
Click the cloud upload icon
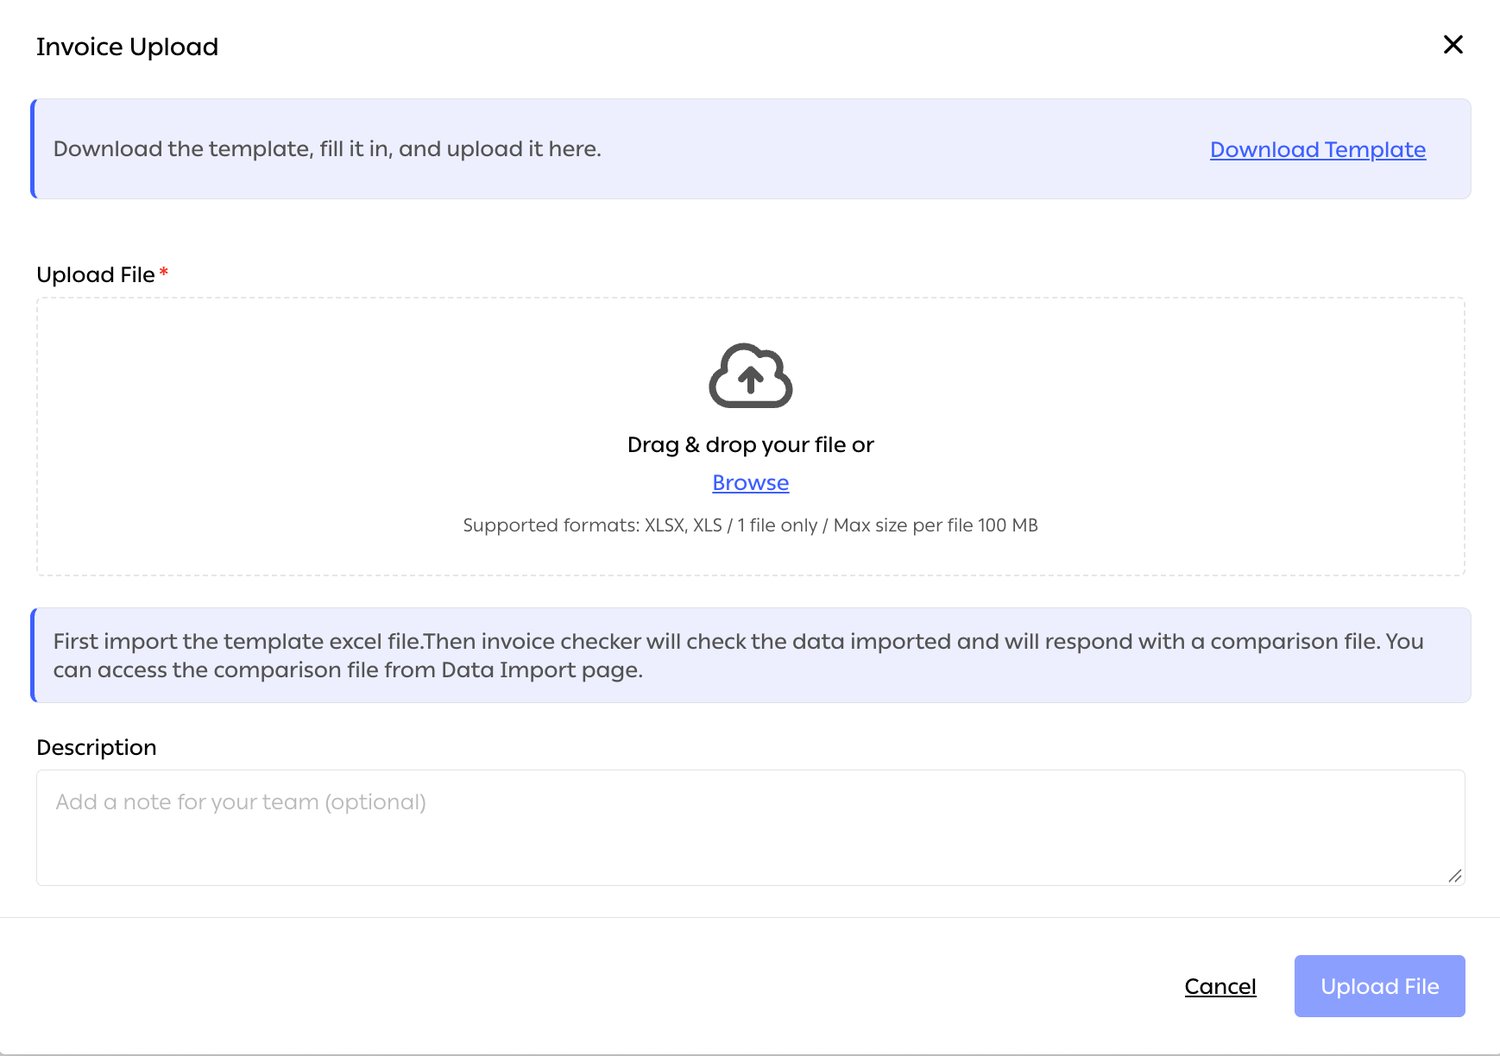pos(751,376)
